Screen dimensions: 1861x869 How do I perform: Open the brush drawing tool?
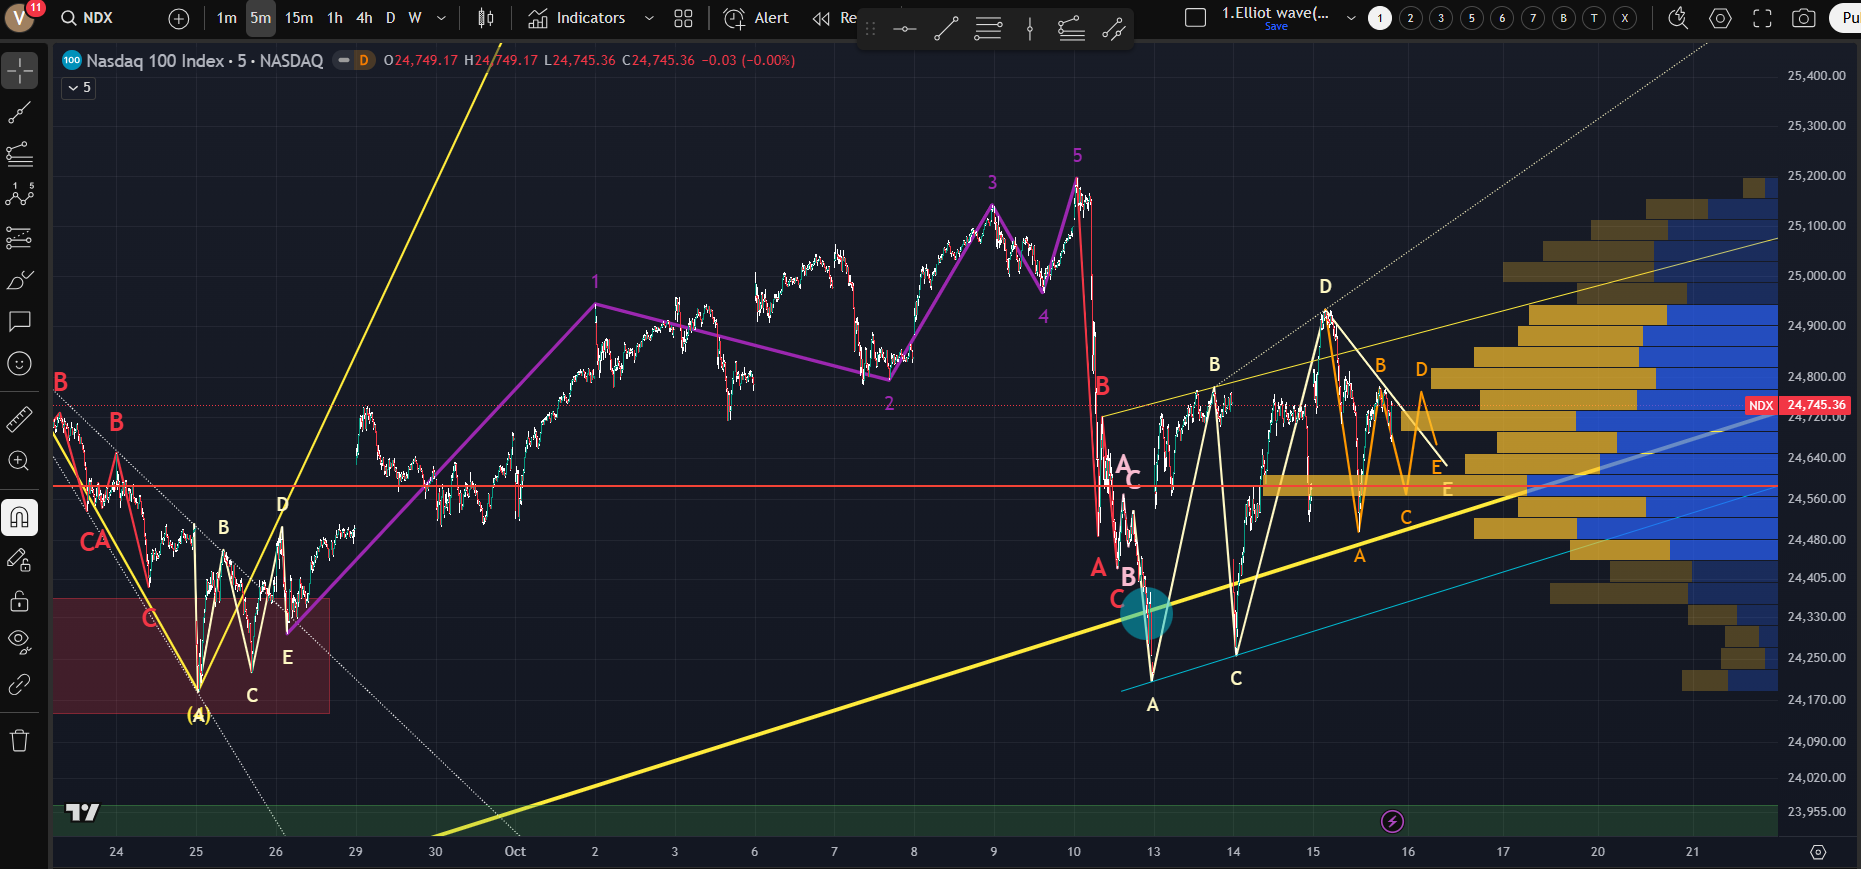click(x=19, y=281)
